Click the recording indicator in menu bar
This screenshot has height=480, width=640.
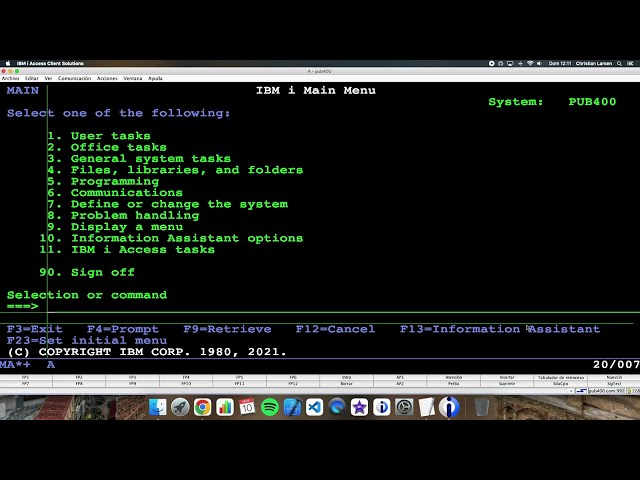491,63
